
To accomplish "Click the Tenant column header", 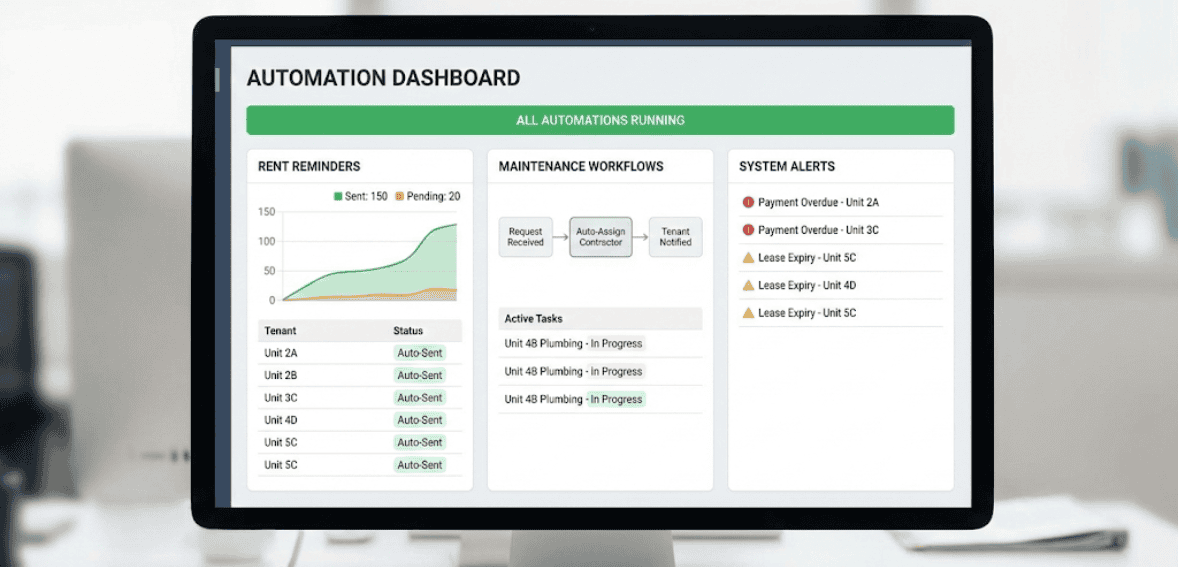I will pyautogui.click(x=280, y=330).
